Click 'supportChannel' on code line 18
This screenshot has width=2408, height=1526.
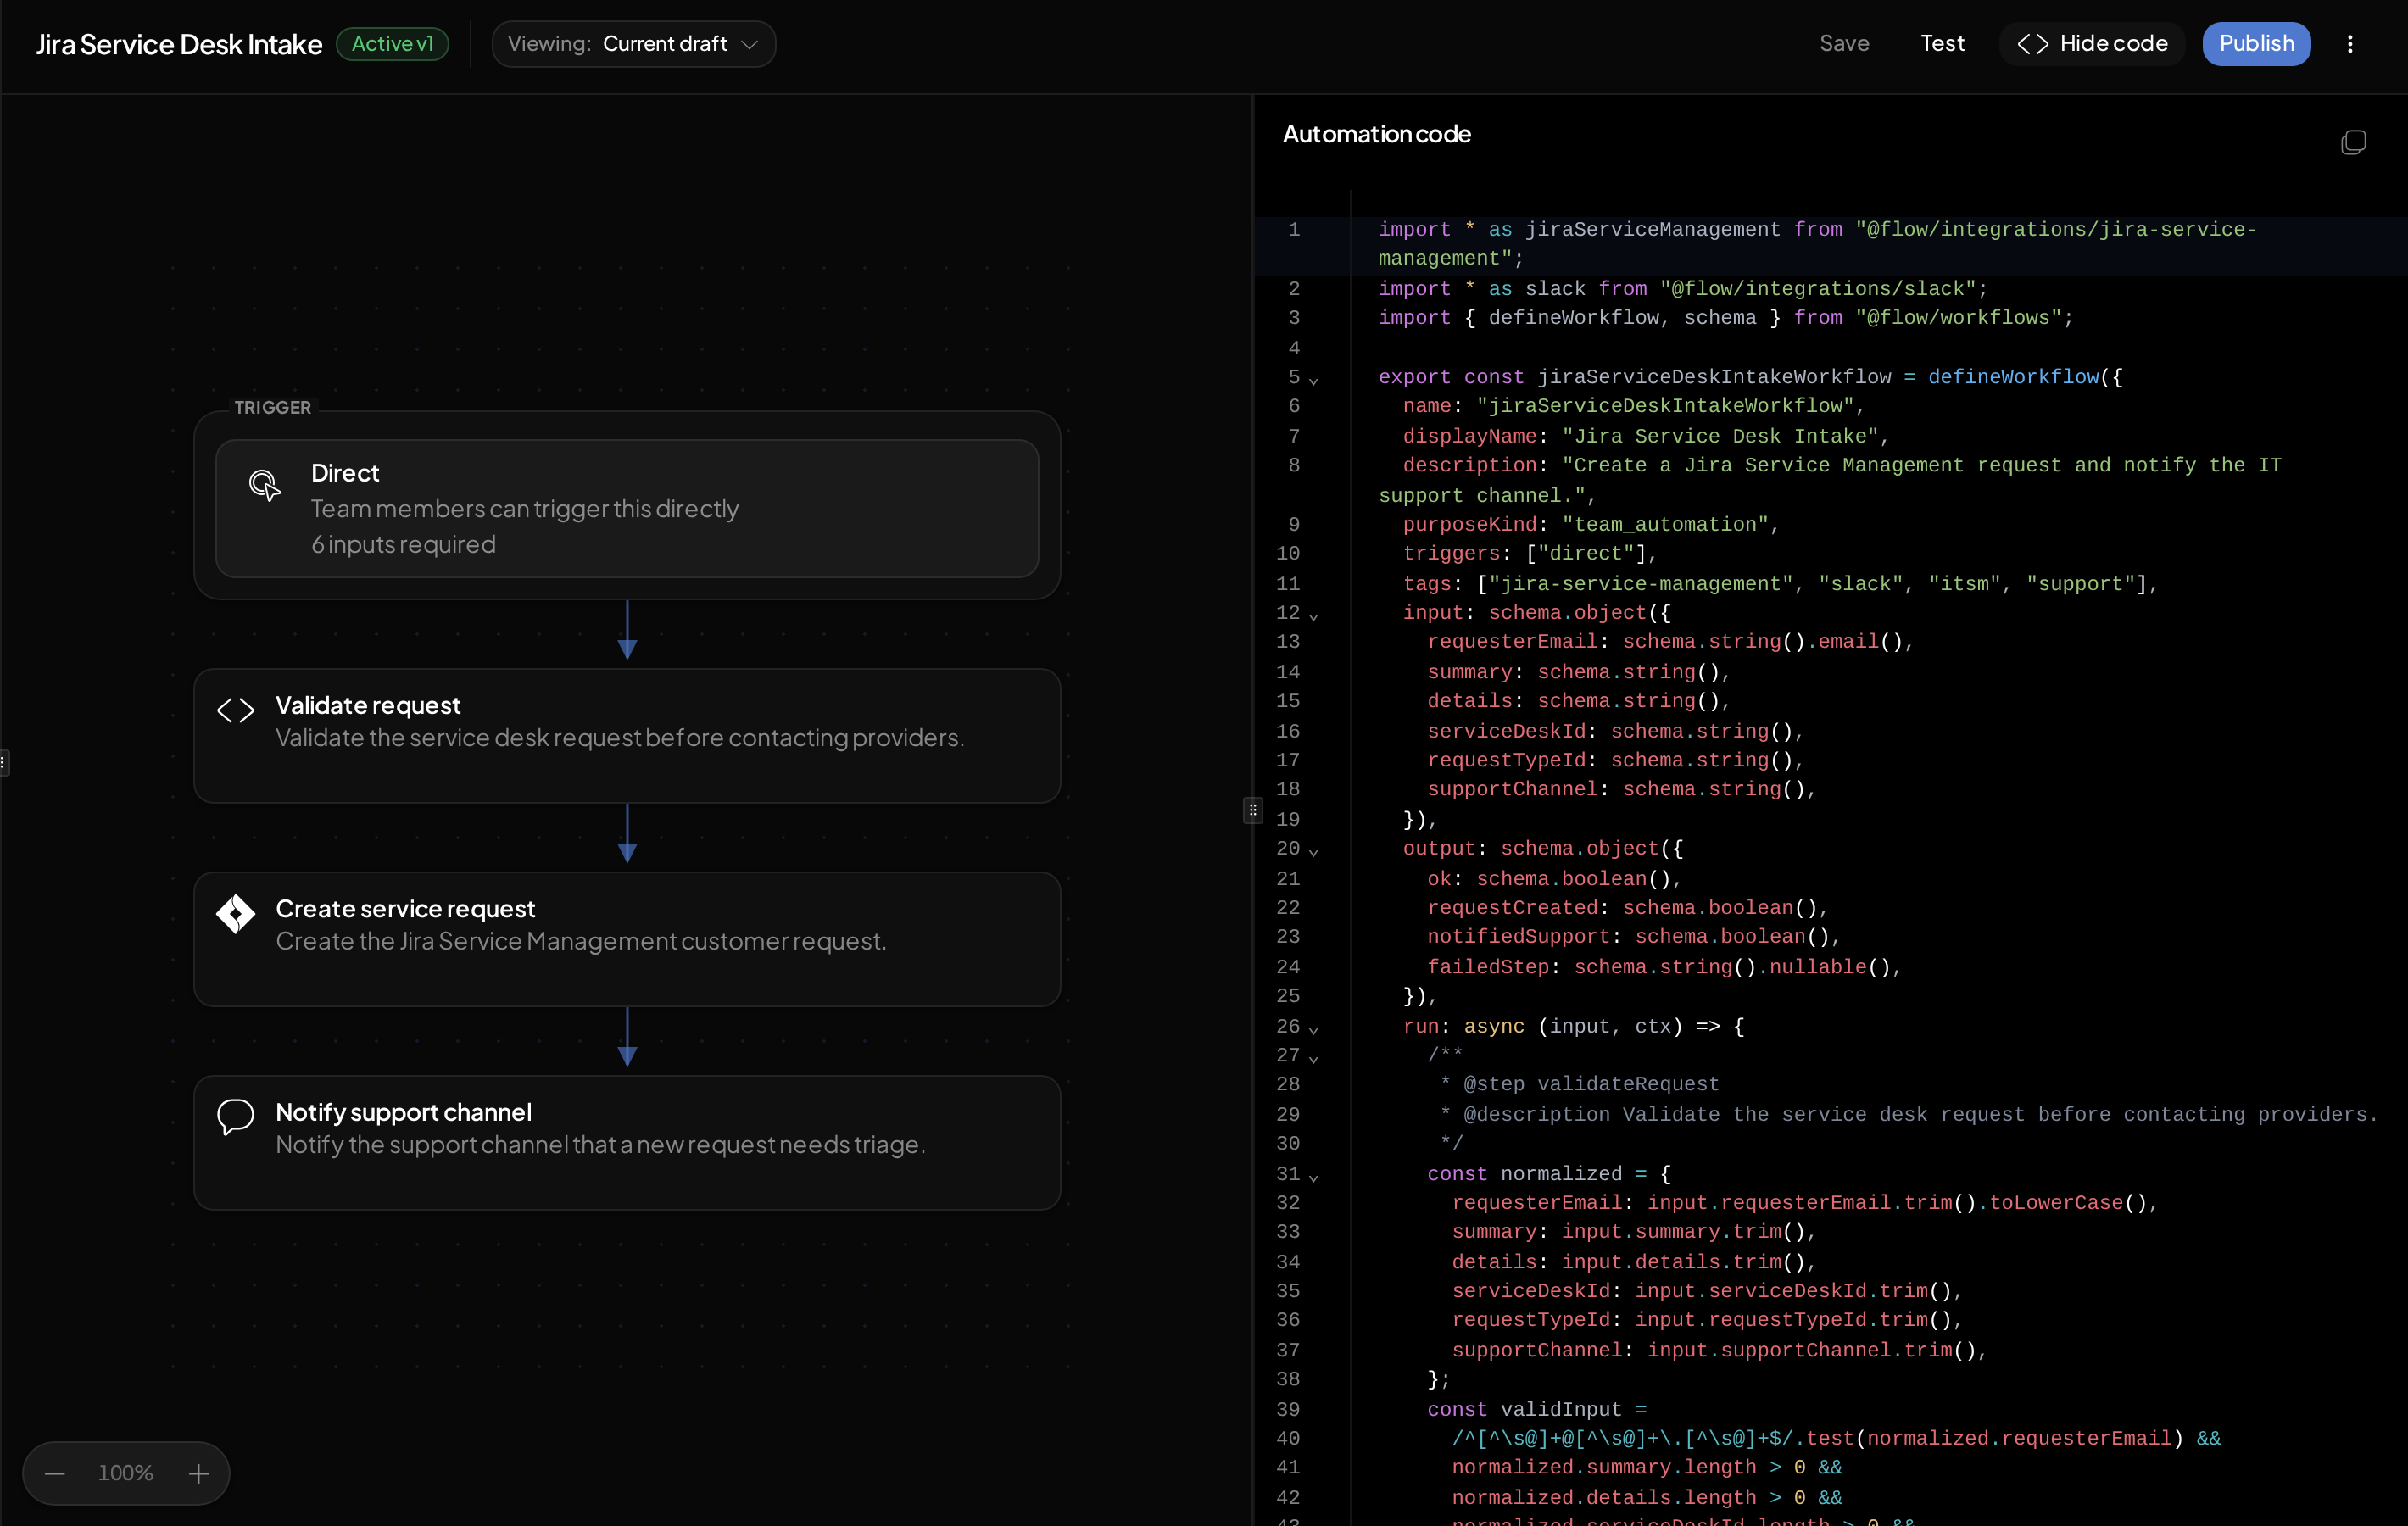(1512, 789)
